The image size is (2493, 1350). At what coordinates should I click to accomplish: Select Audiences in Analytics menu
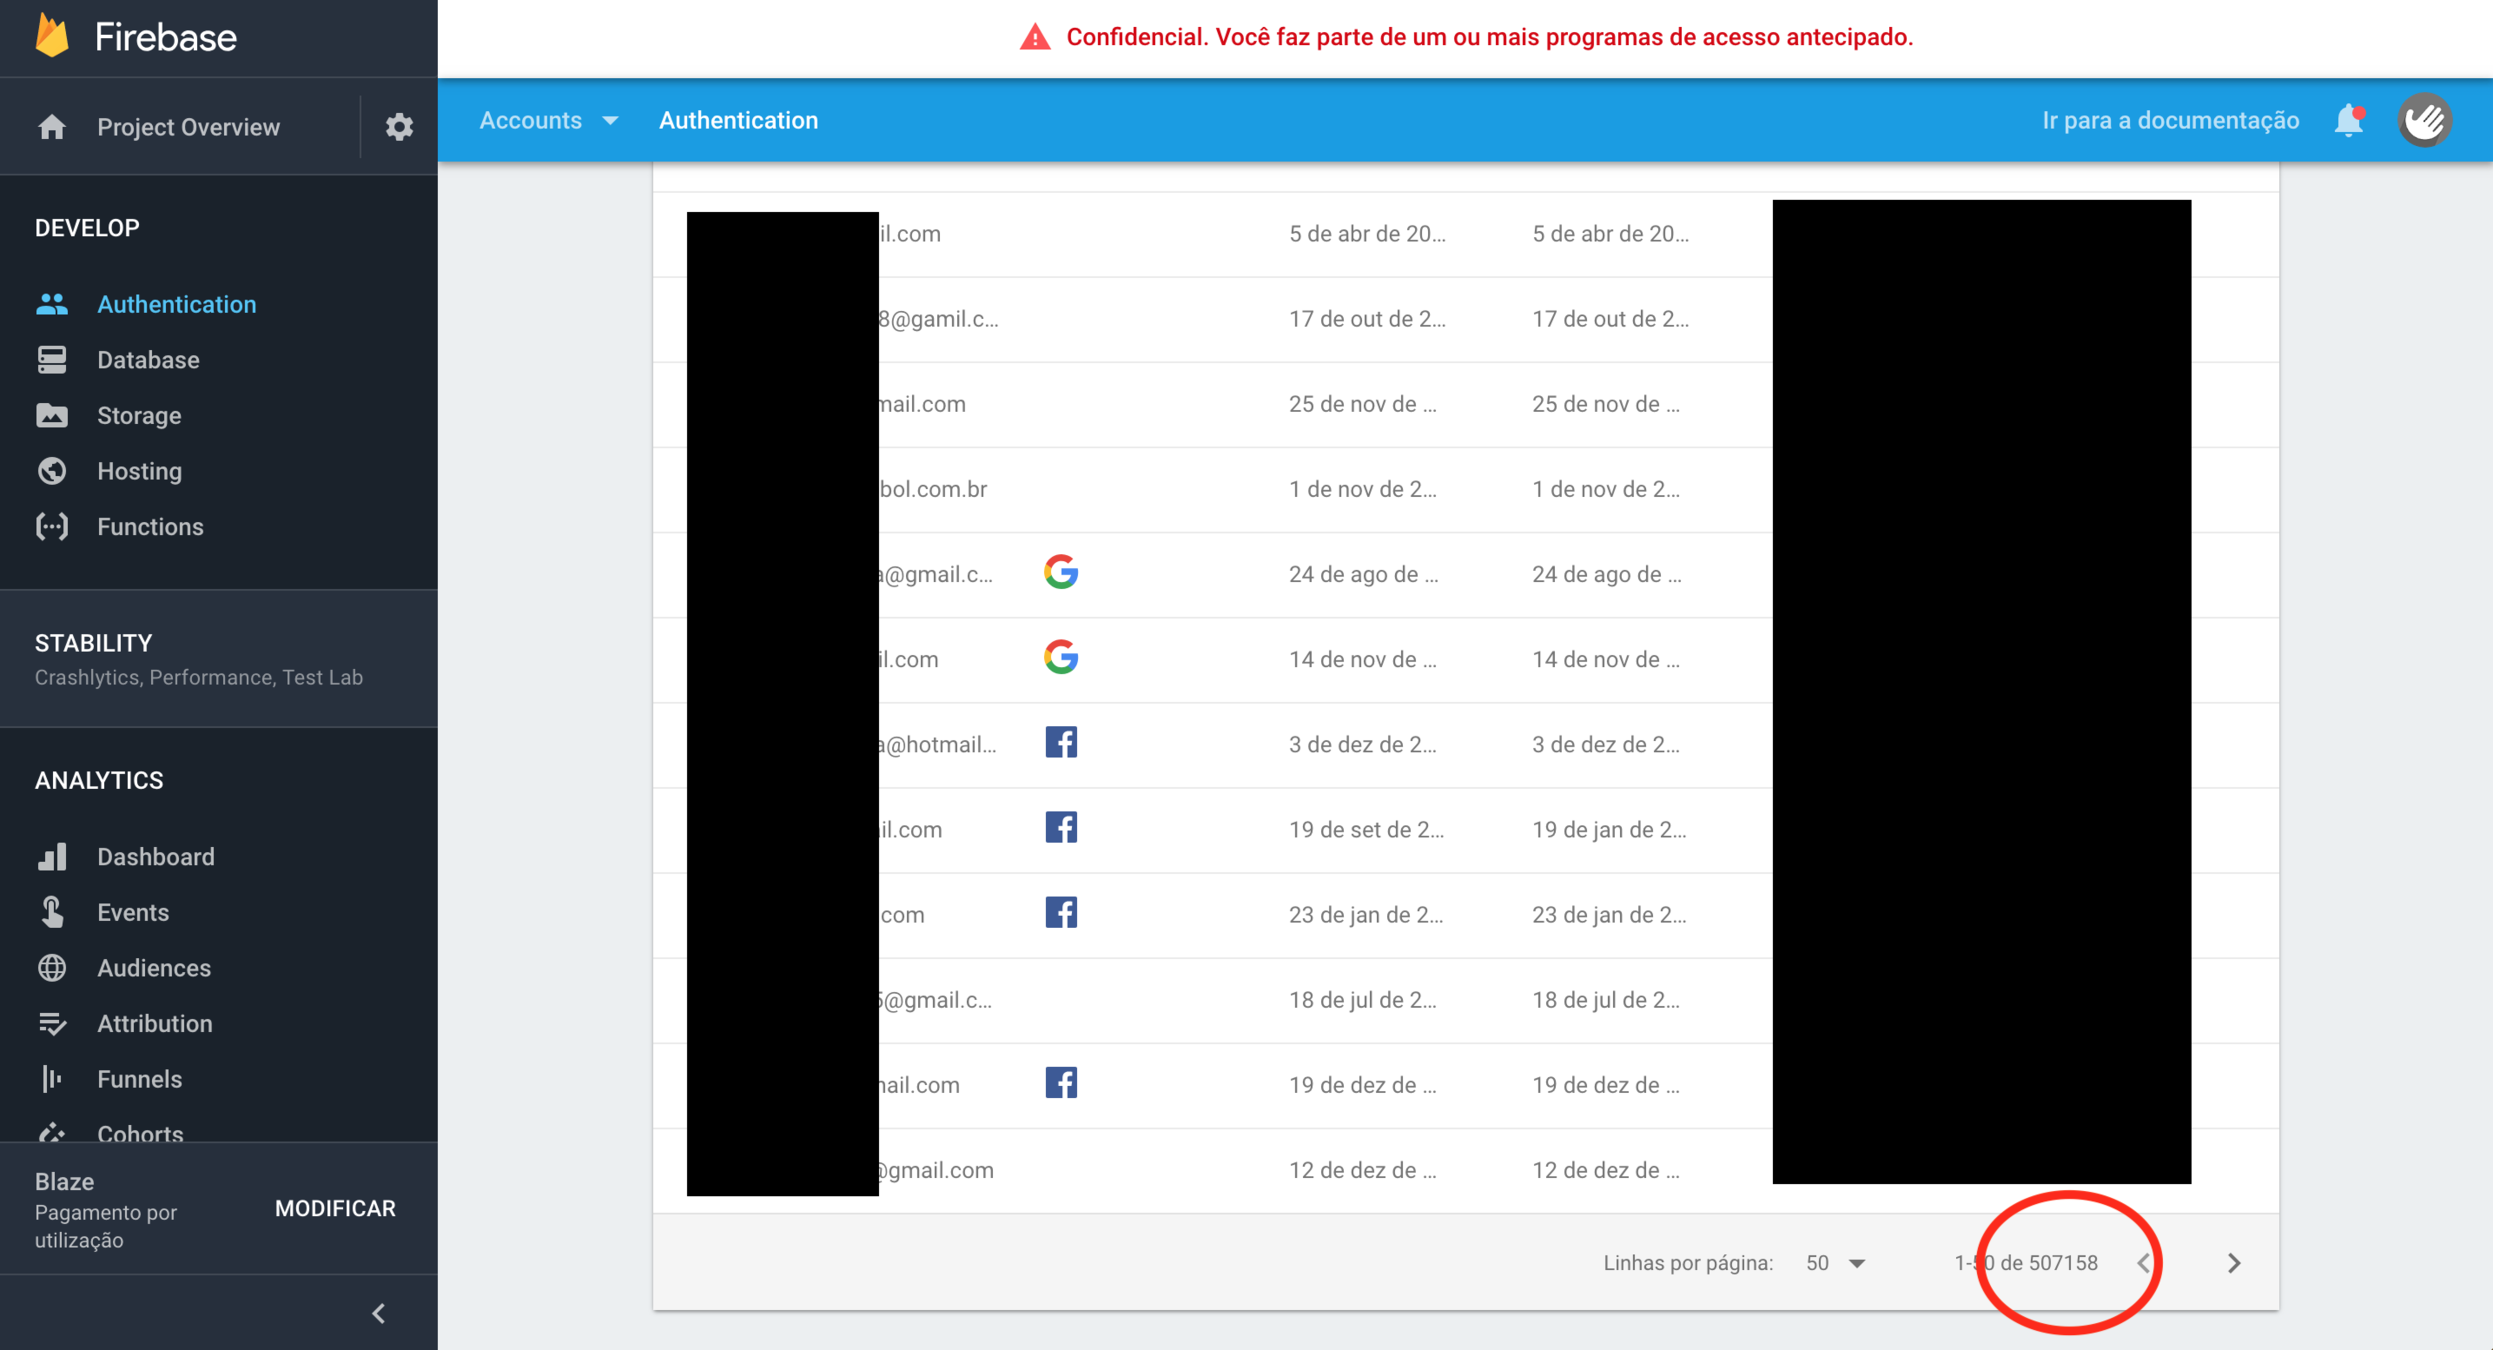[x=154, y=968]
